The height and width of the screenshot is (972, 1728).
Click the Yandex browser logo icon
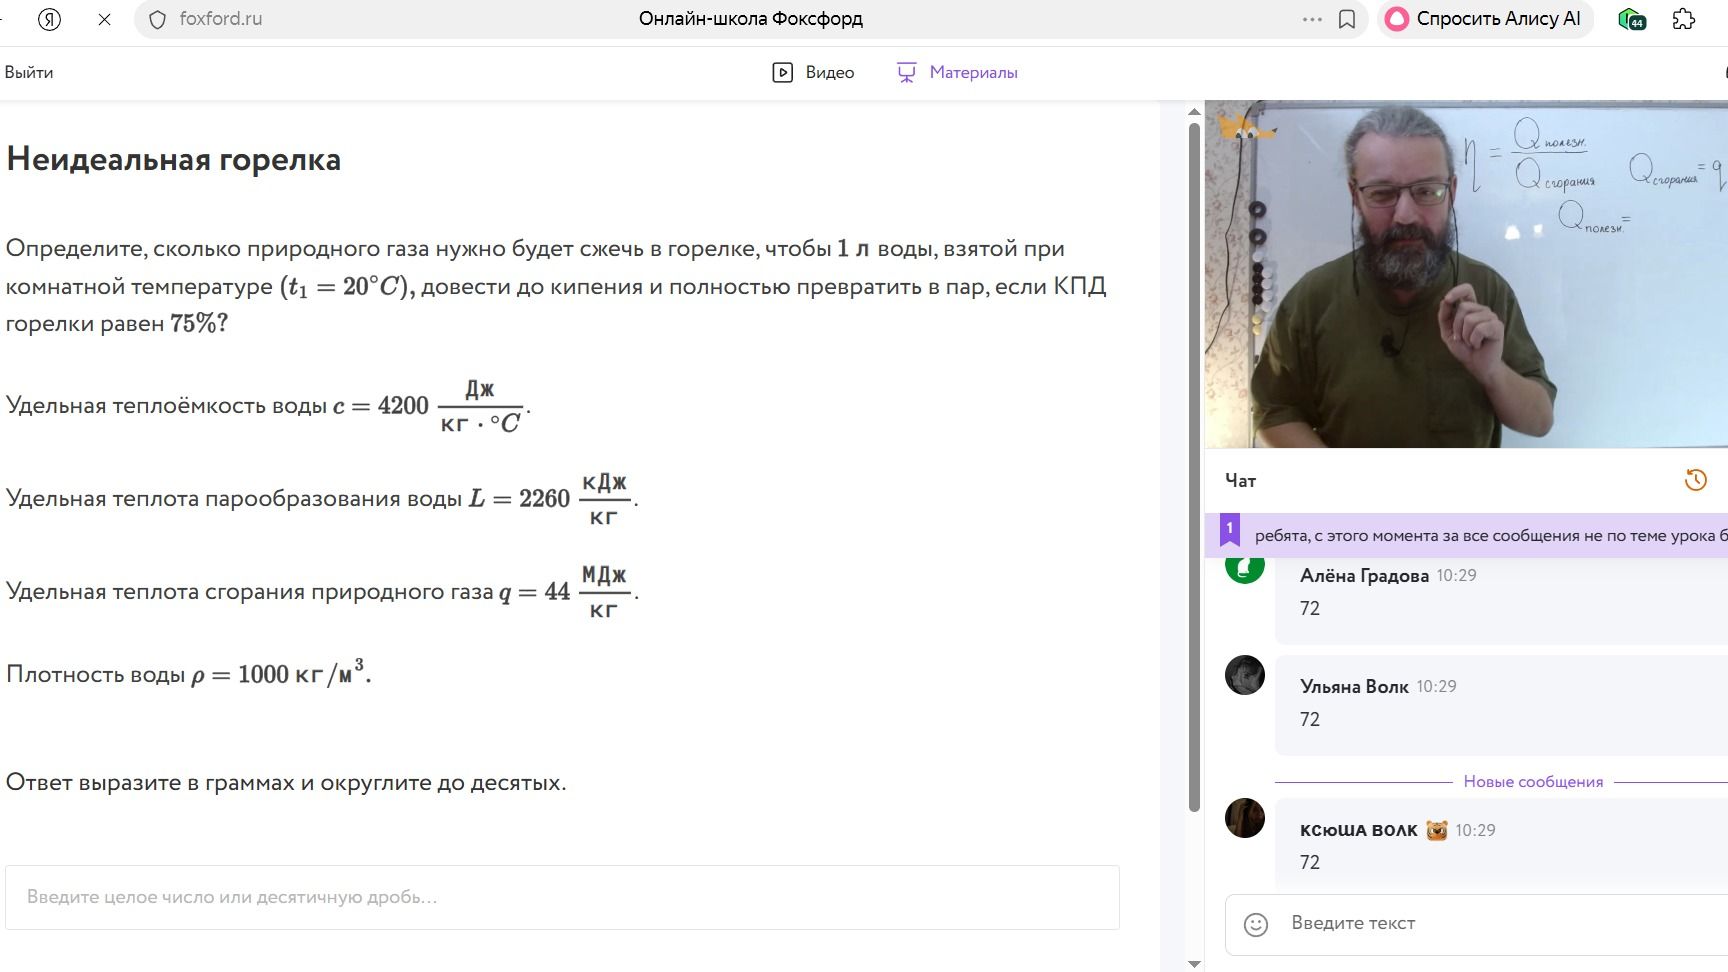tap(49, 19)
